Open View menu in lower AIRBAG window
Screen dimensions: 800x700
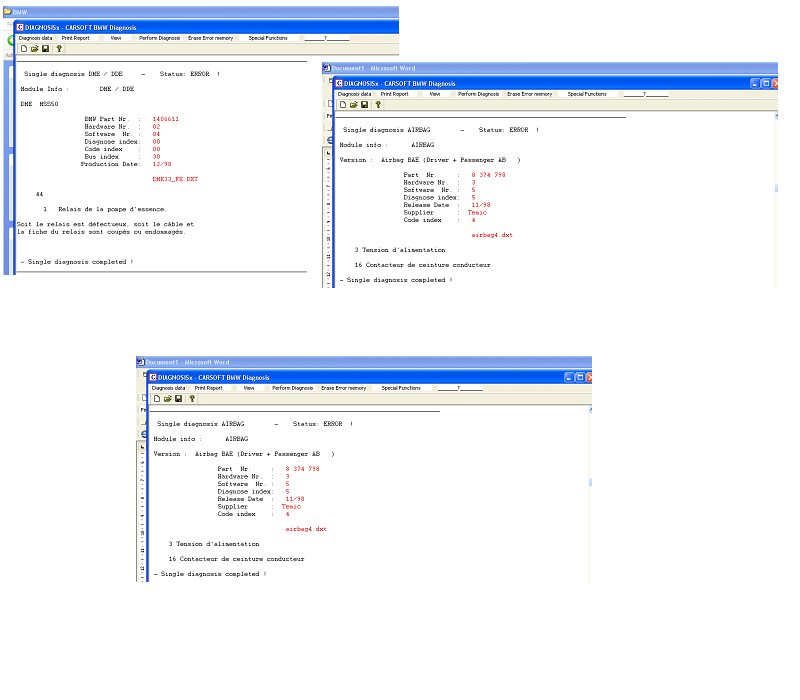[249, 388]
